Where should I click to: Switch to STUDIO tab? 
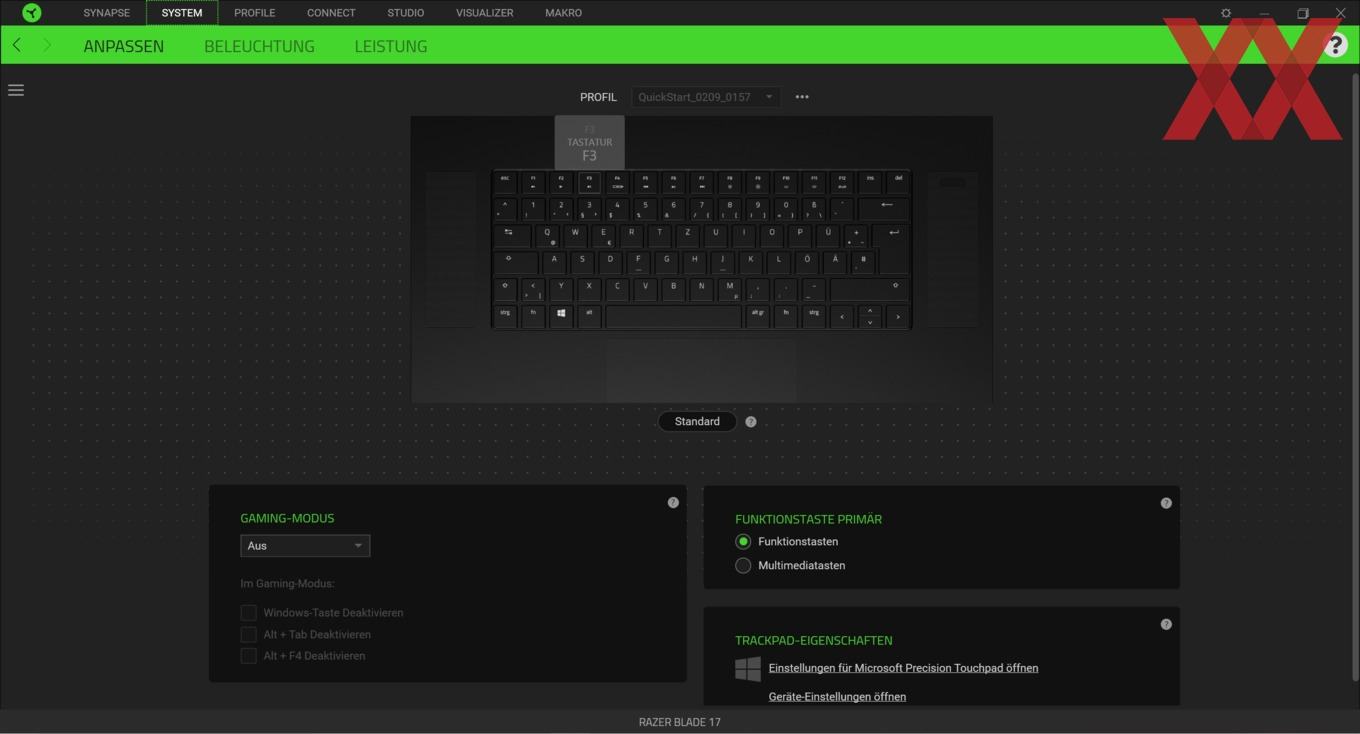click(406, 13)
